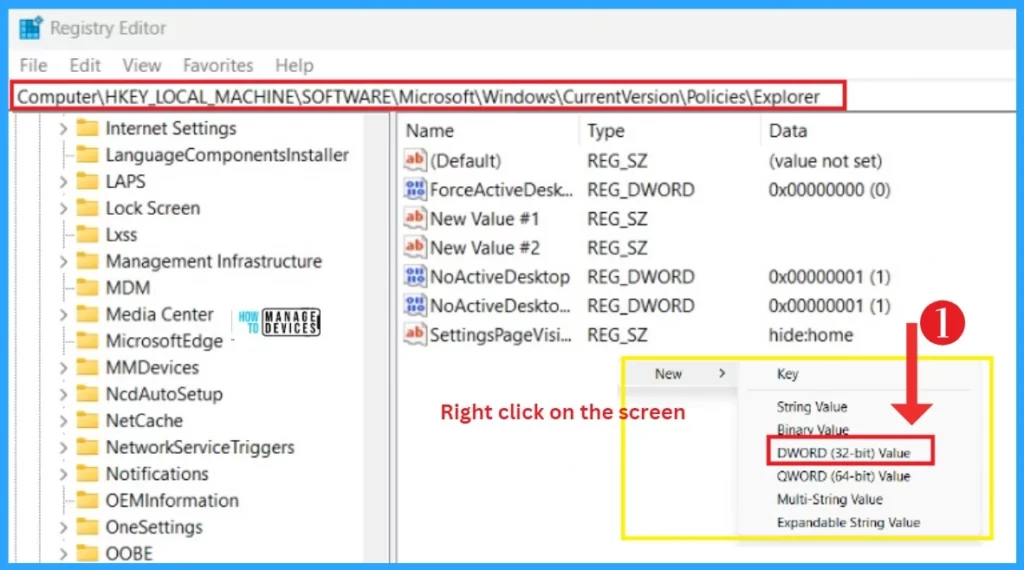Open the File menu
Screen dimensions: 1024x570
pyautogui.click(x=33, y=65)
